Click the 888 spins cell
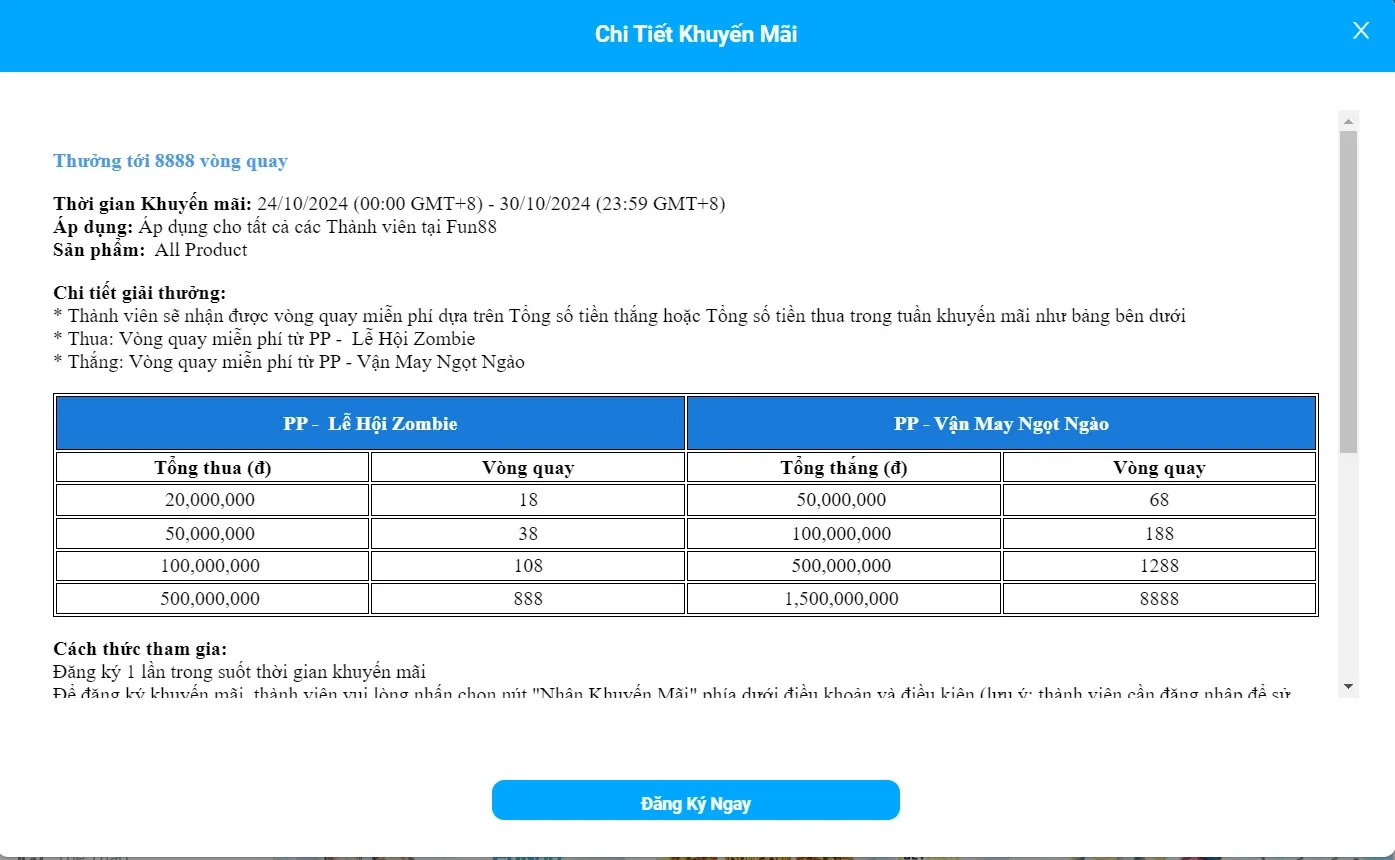Image resolution: width=1395 pixels, height=860 pixels. (x=527, y=599)
